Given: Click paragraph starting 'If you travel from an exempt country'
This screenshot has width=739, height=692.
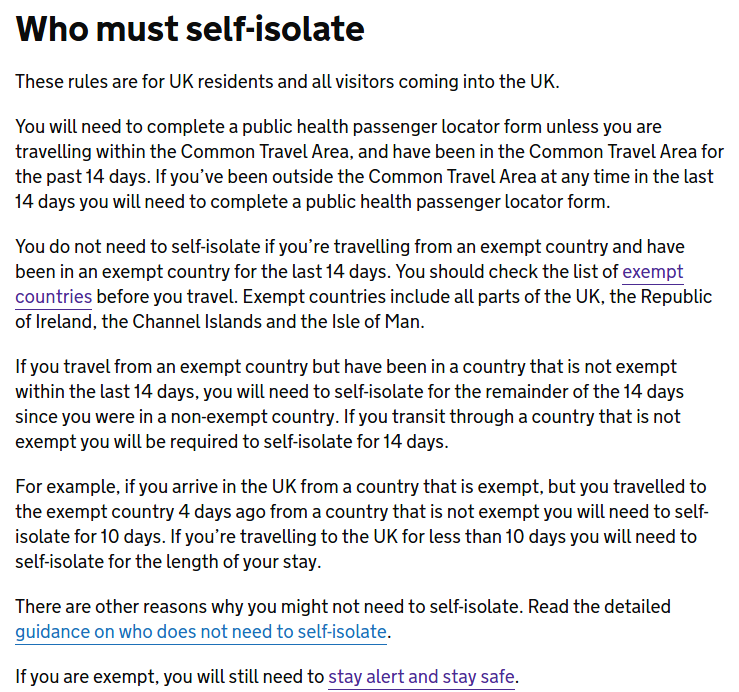Looking at the screenshot, I should tap(349, 404).
